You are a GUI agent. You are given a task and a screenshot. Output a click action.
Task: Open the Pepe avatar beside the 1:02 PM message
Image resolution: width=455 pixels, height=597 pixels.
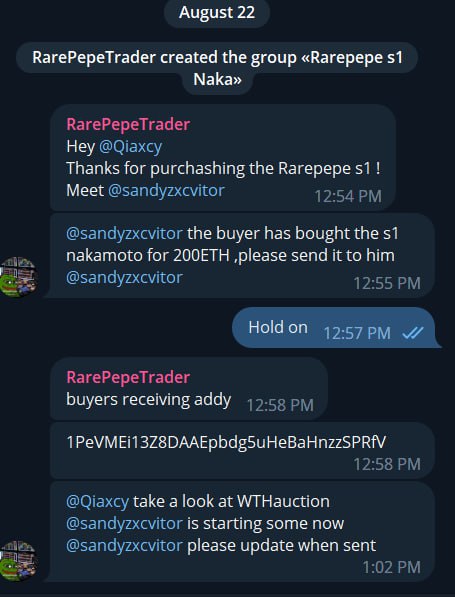(18, 560)
